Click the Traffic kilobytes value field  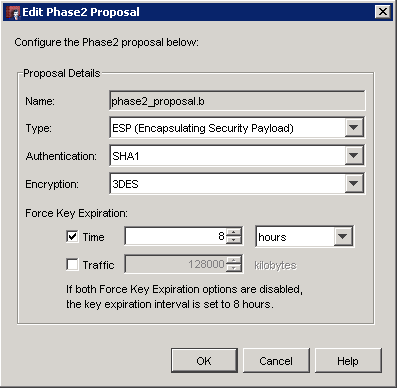176,264
